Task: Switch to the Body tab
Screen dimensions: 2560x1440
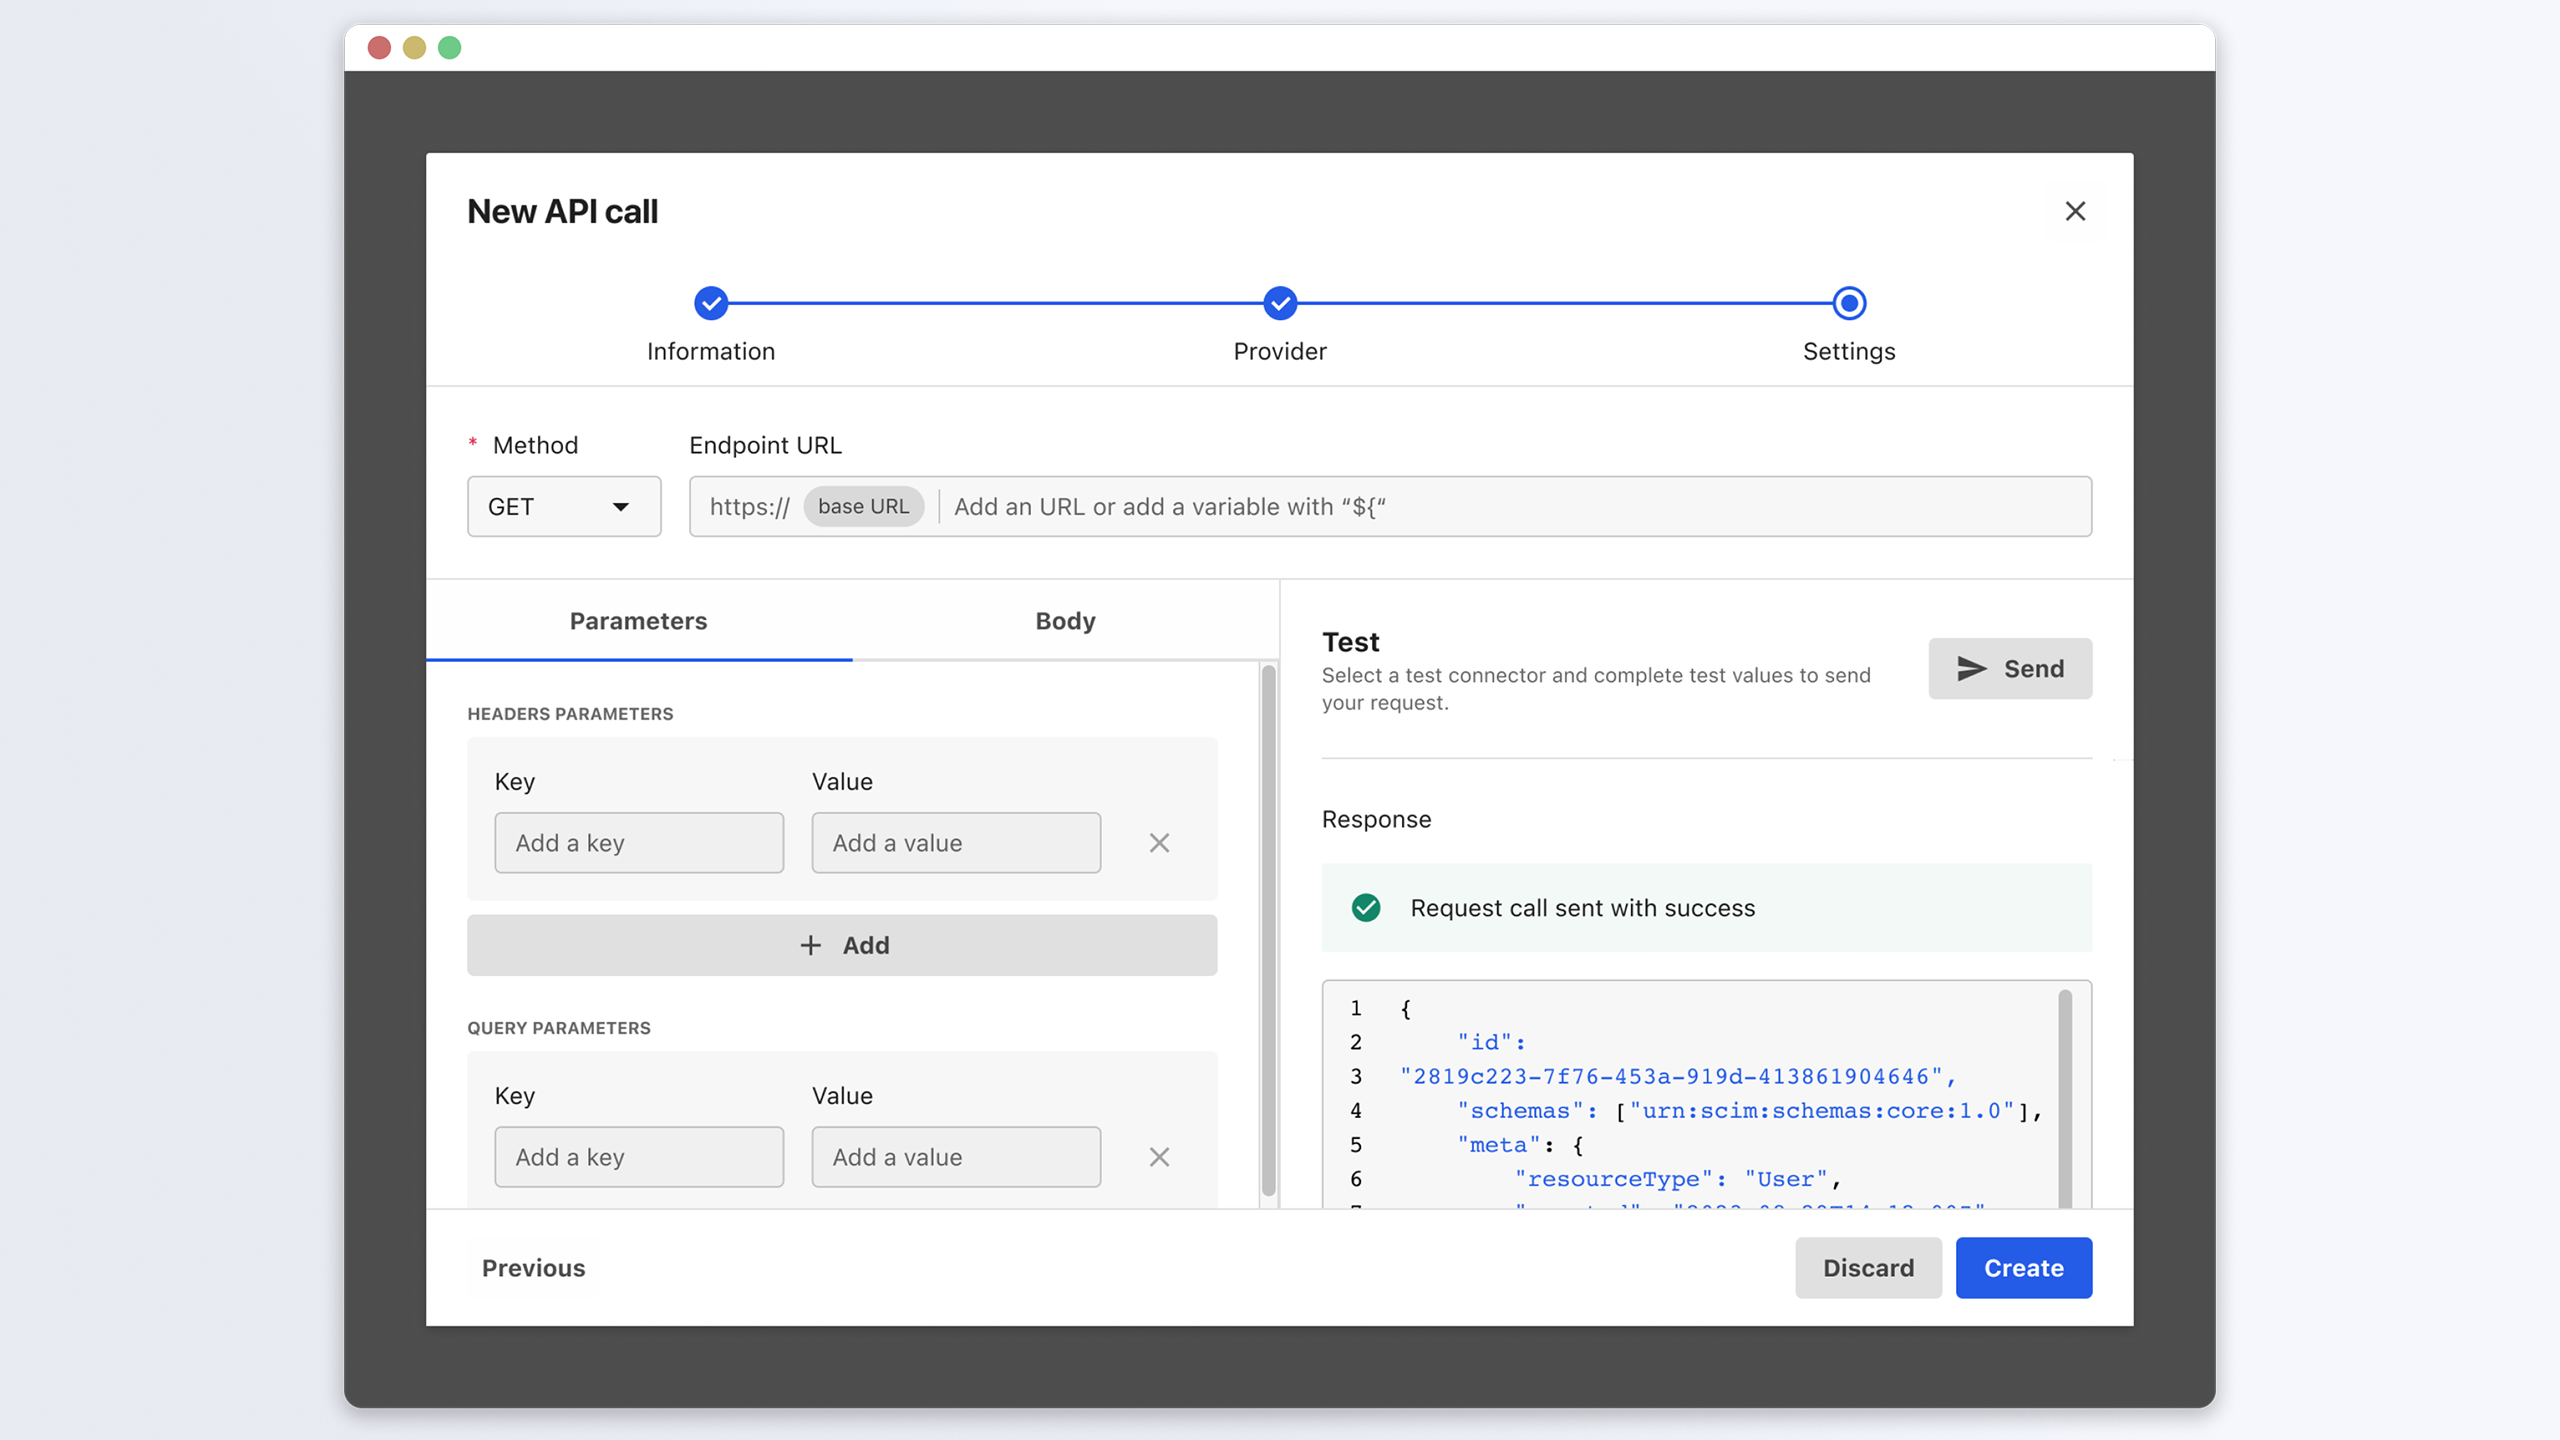Action: 1065,621
